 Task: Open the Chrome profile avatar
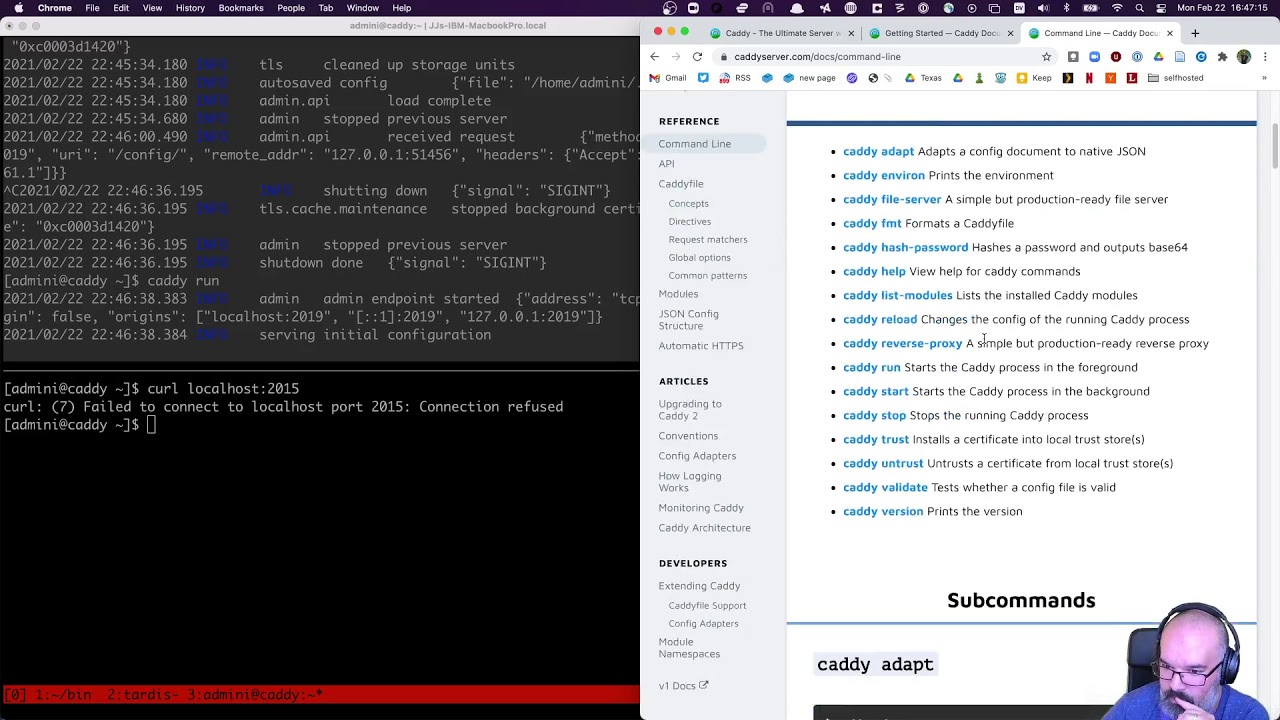[x=1244, y=57]
